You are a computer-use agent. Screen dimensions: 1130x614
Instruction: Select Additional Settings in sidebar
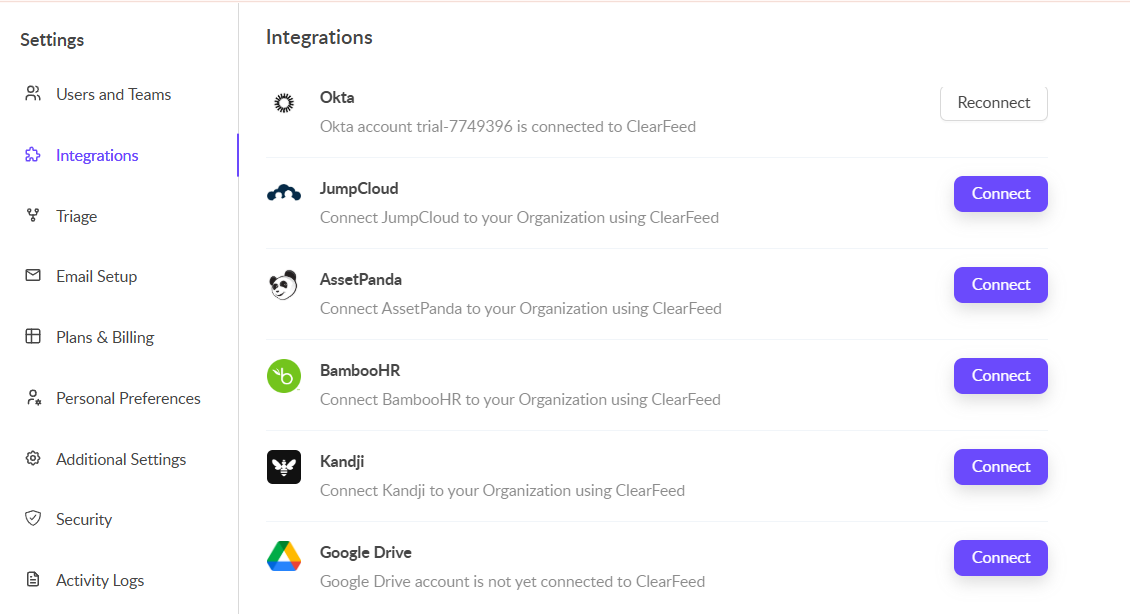(121, 459)
